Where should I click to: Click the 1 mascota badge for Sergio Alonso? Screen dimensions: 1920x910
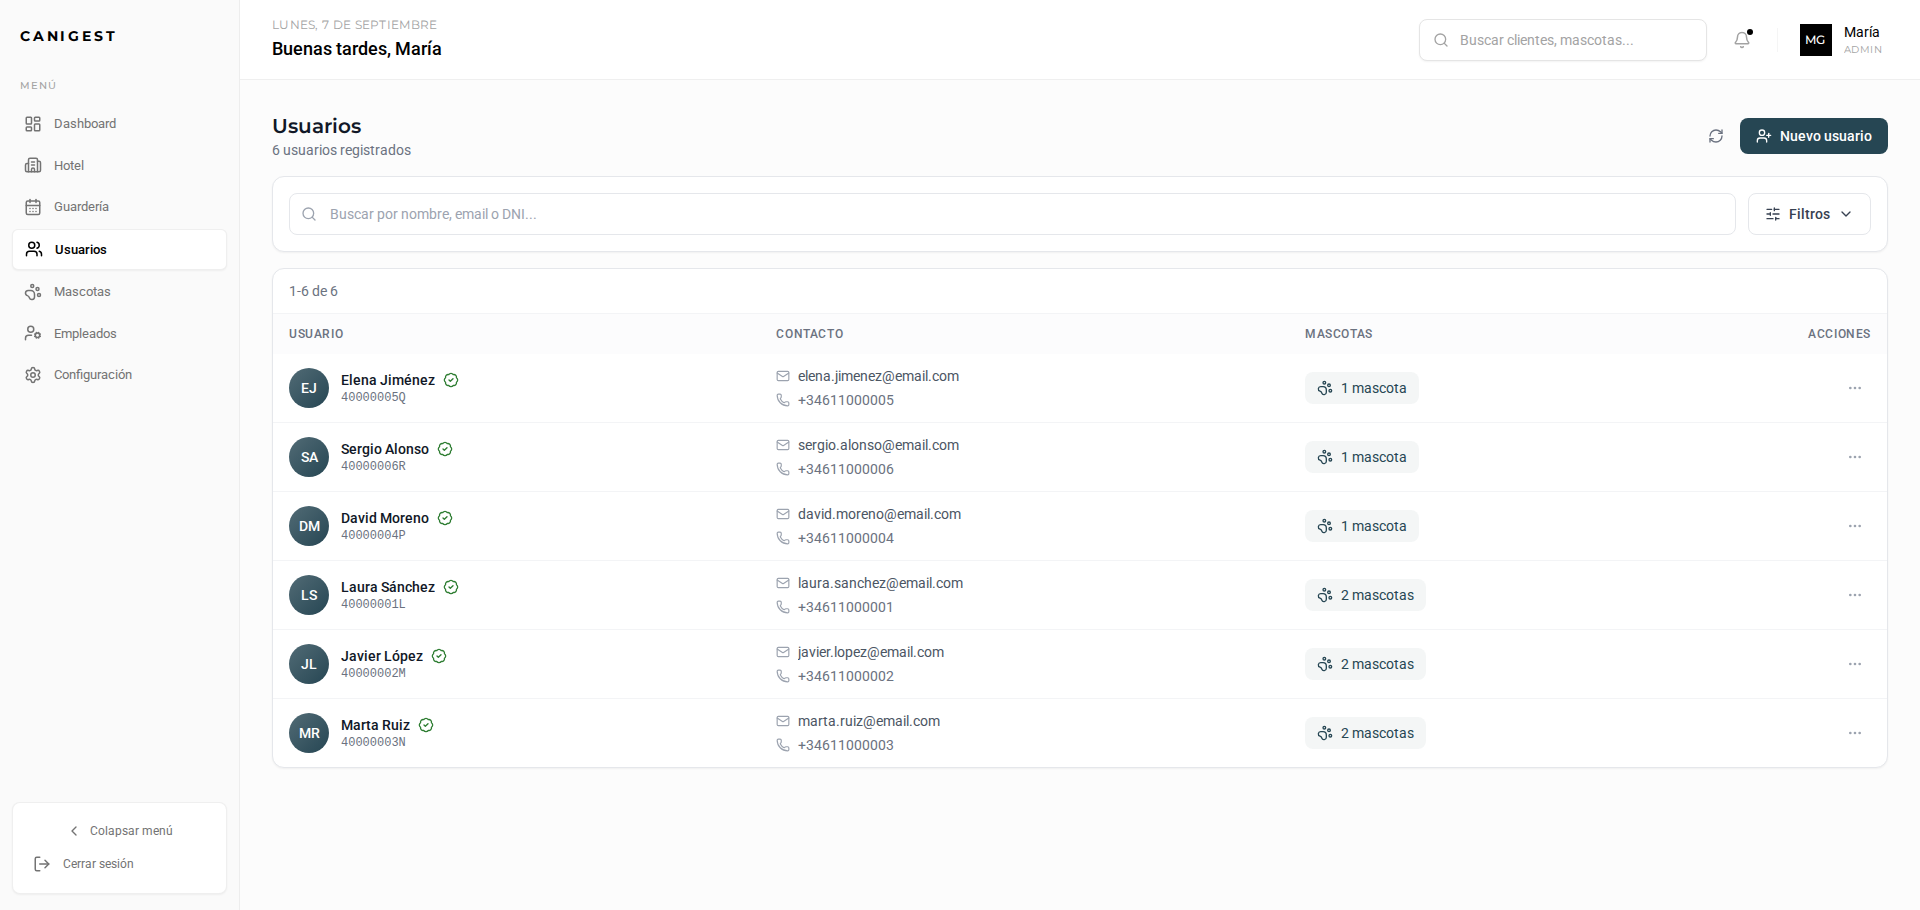(1361, 457)
